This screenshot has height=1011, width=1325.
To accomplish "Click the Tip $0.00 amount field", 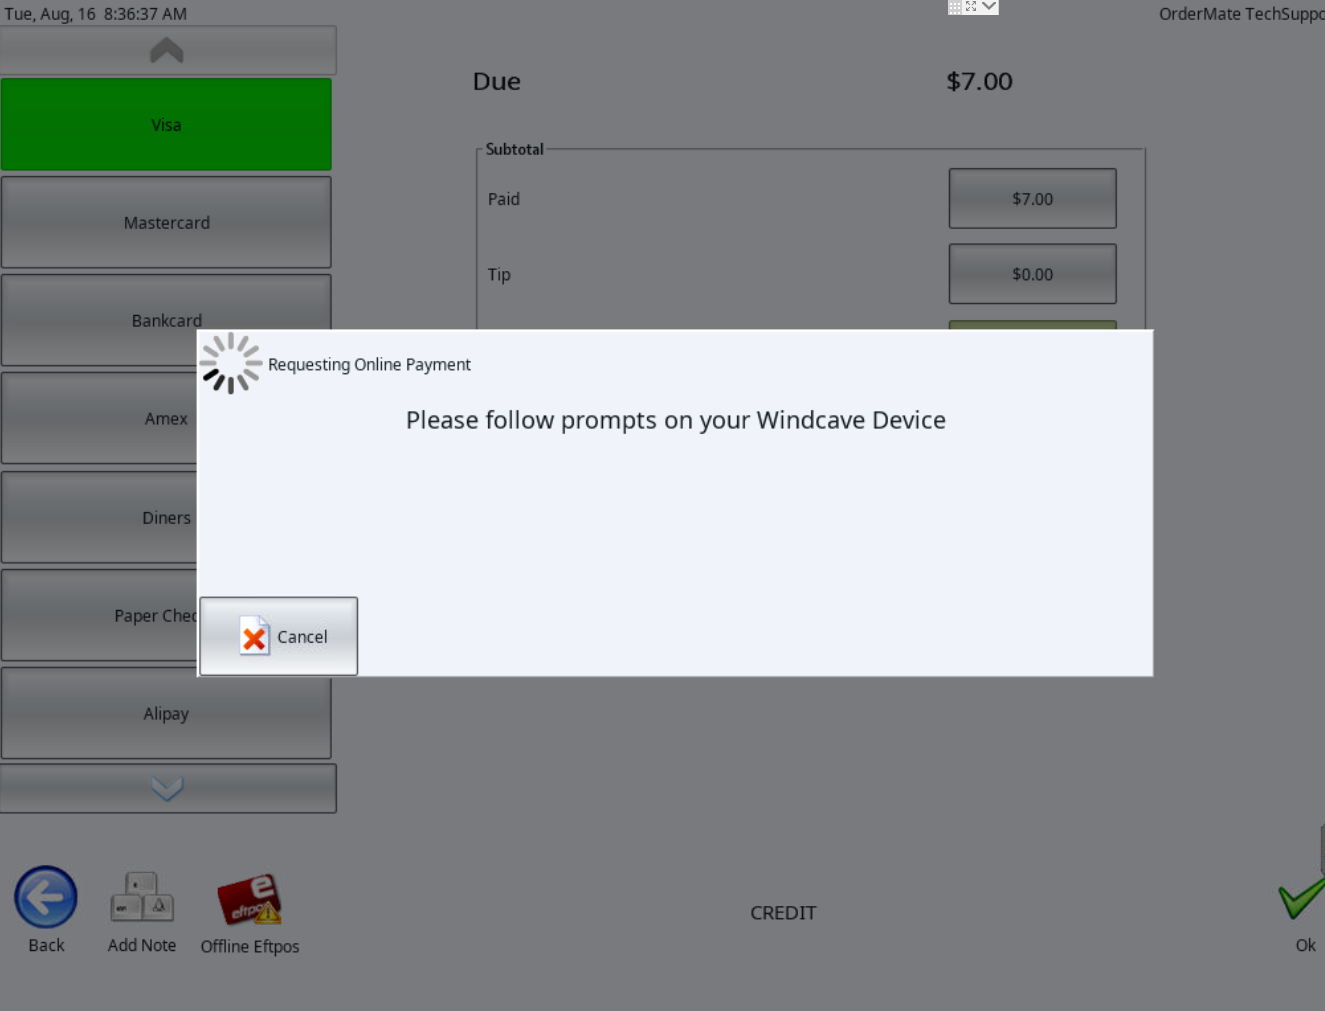I will pyautogui.click(x=1032, y=274).
